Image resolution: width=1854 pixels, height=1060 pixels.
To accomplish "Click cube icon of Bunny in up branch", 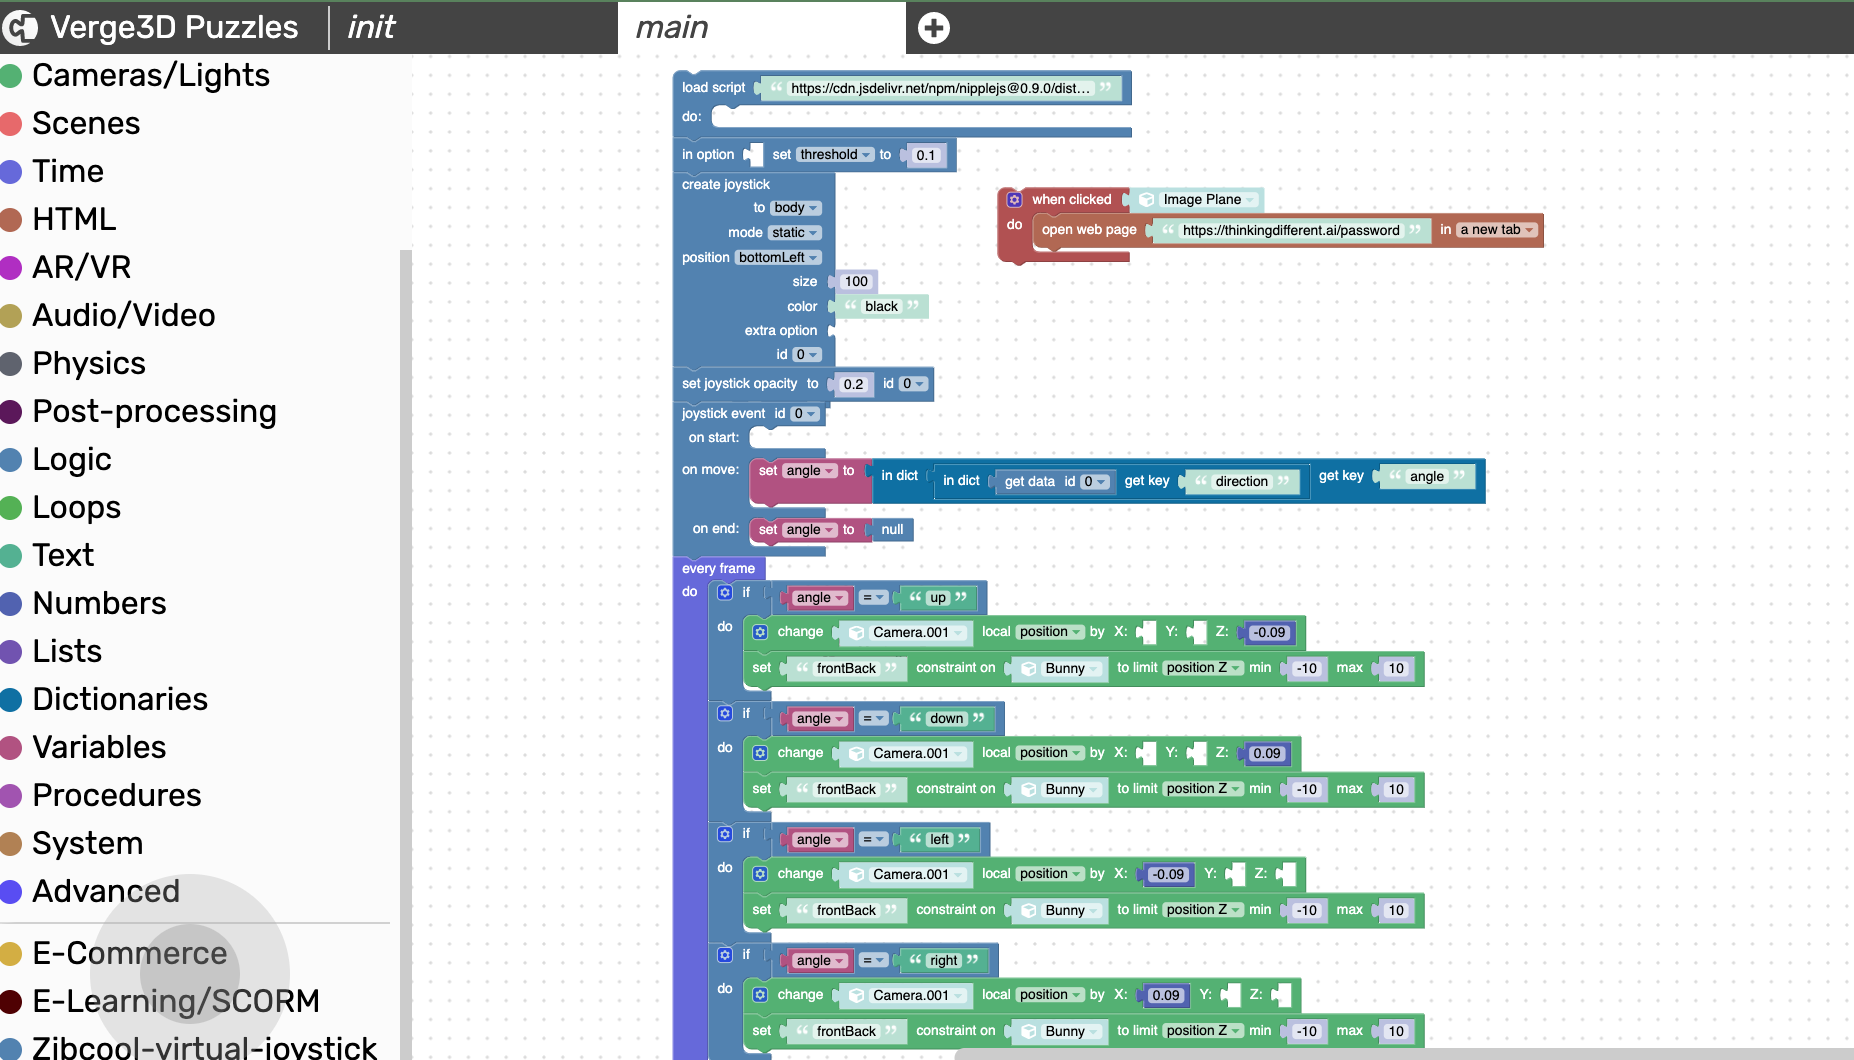I will (x=1029, y=669).
